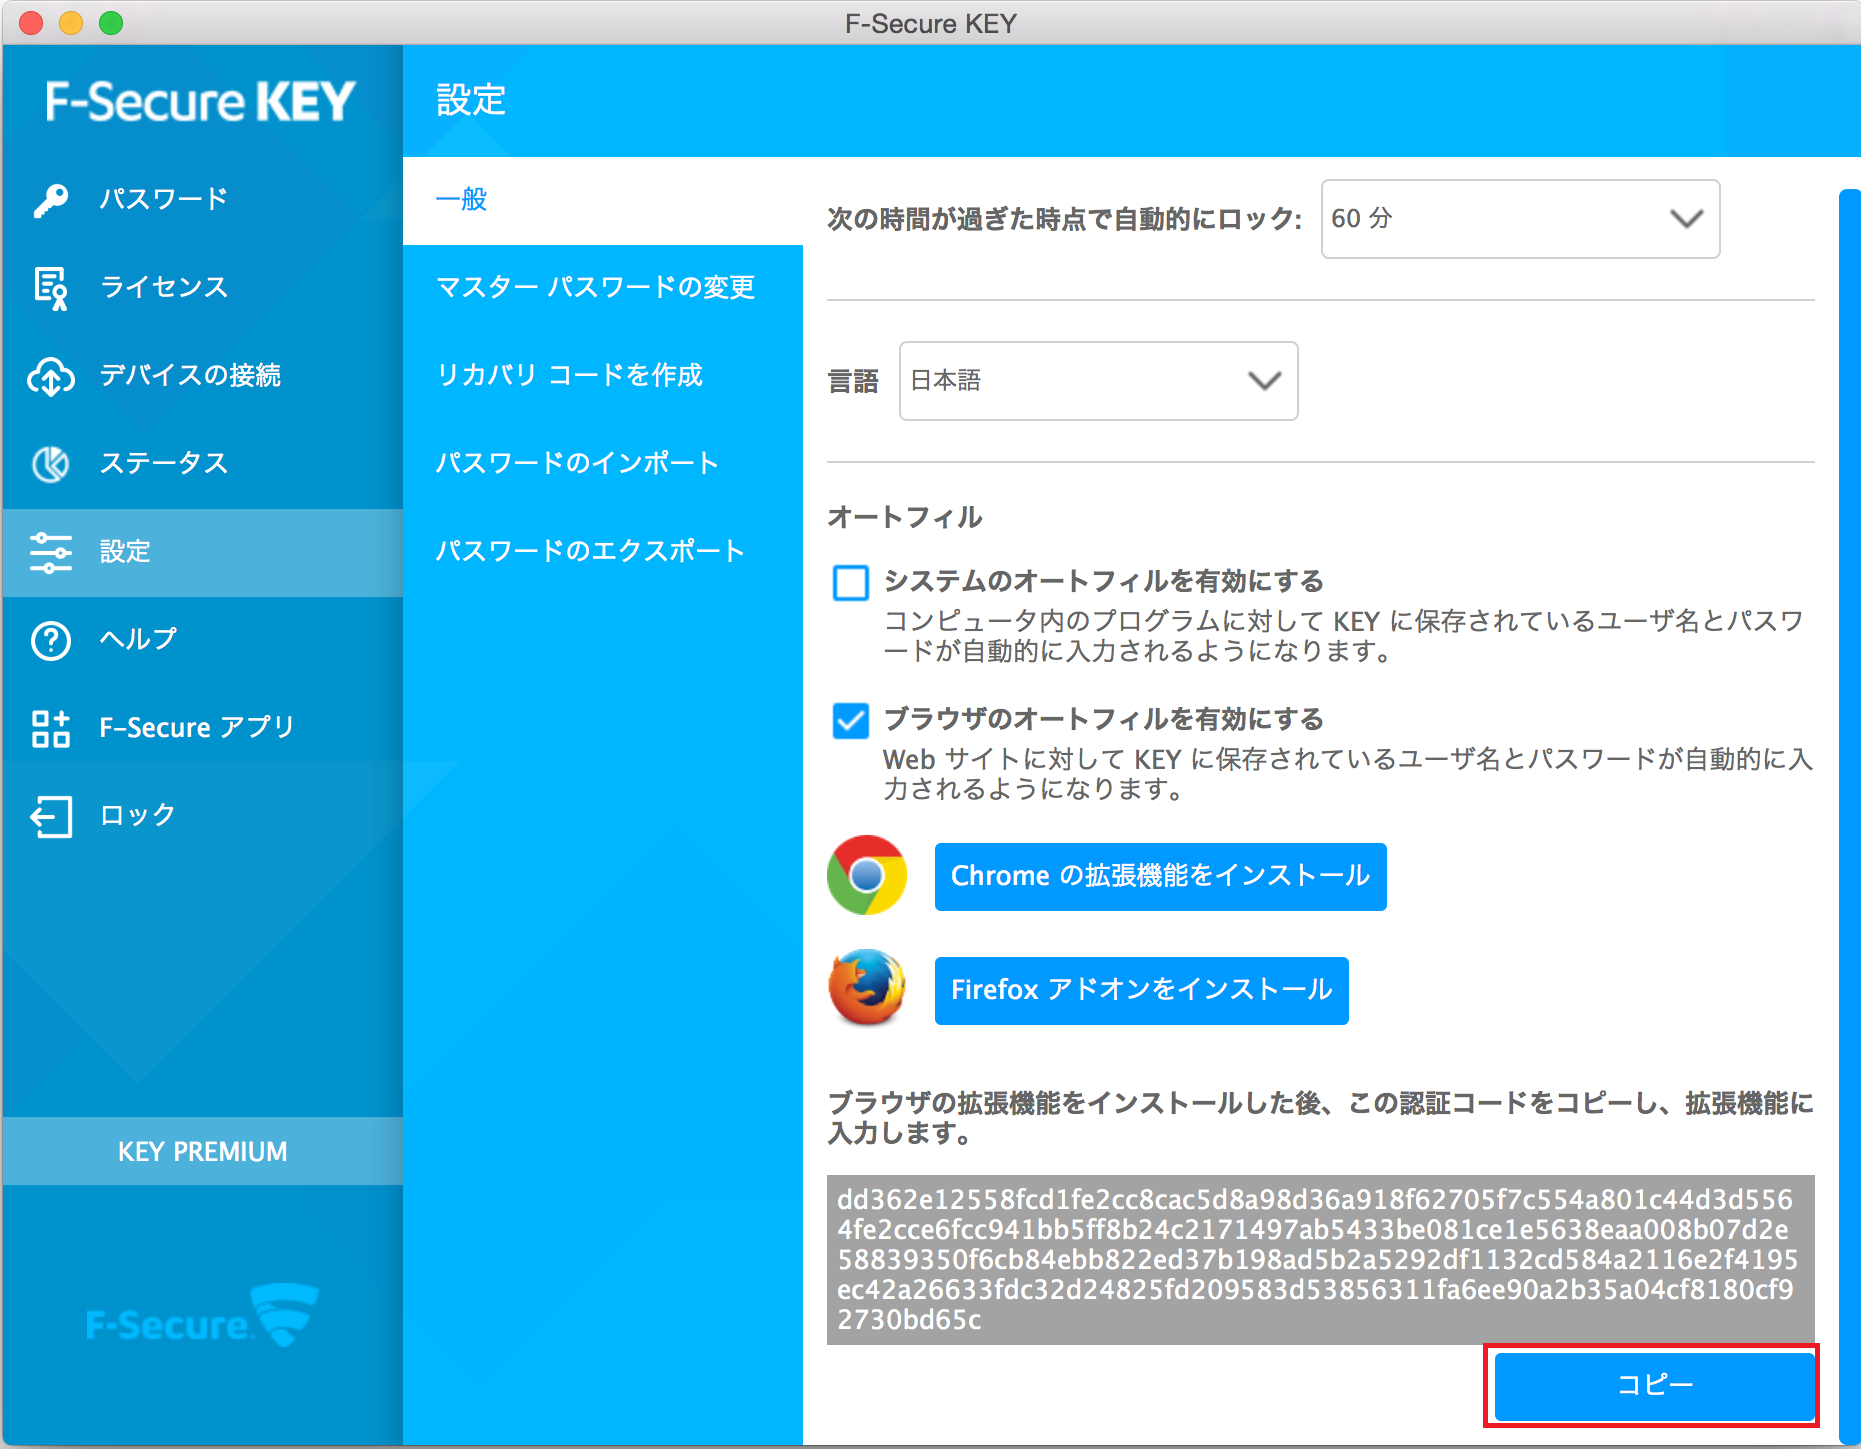Open the ライセンス section

tap(203, 288)
